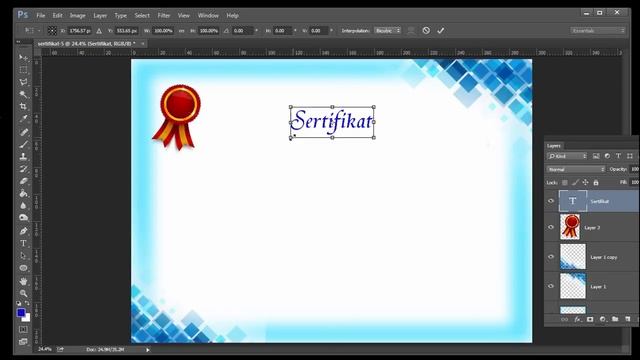Cancel the transform in options bar
The height and width of the screenshot is (360, 640).
click(426, 31)
